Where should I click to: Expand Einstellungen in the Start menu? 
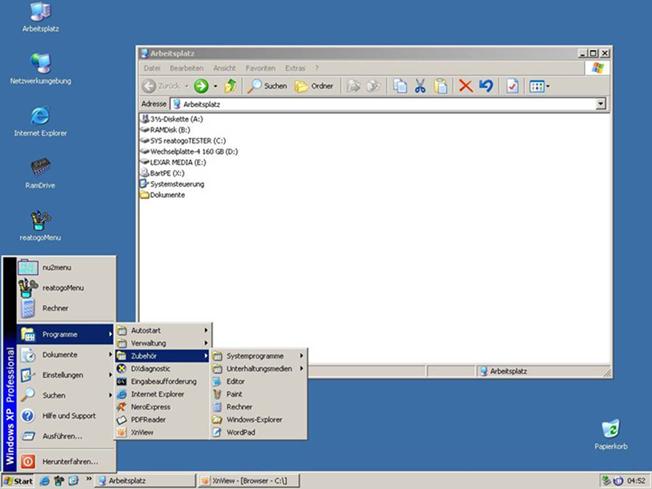(x=66, y=375)
